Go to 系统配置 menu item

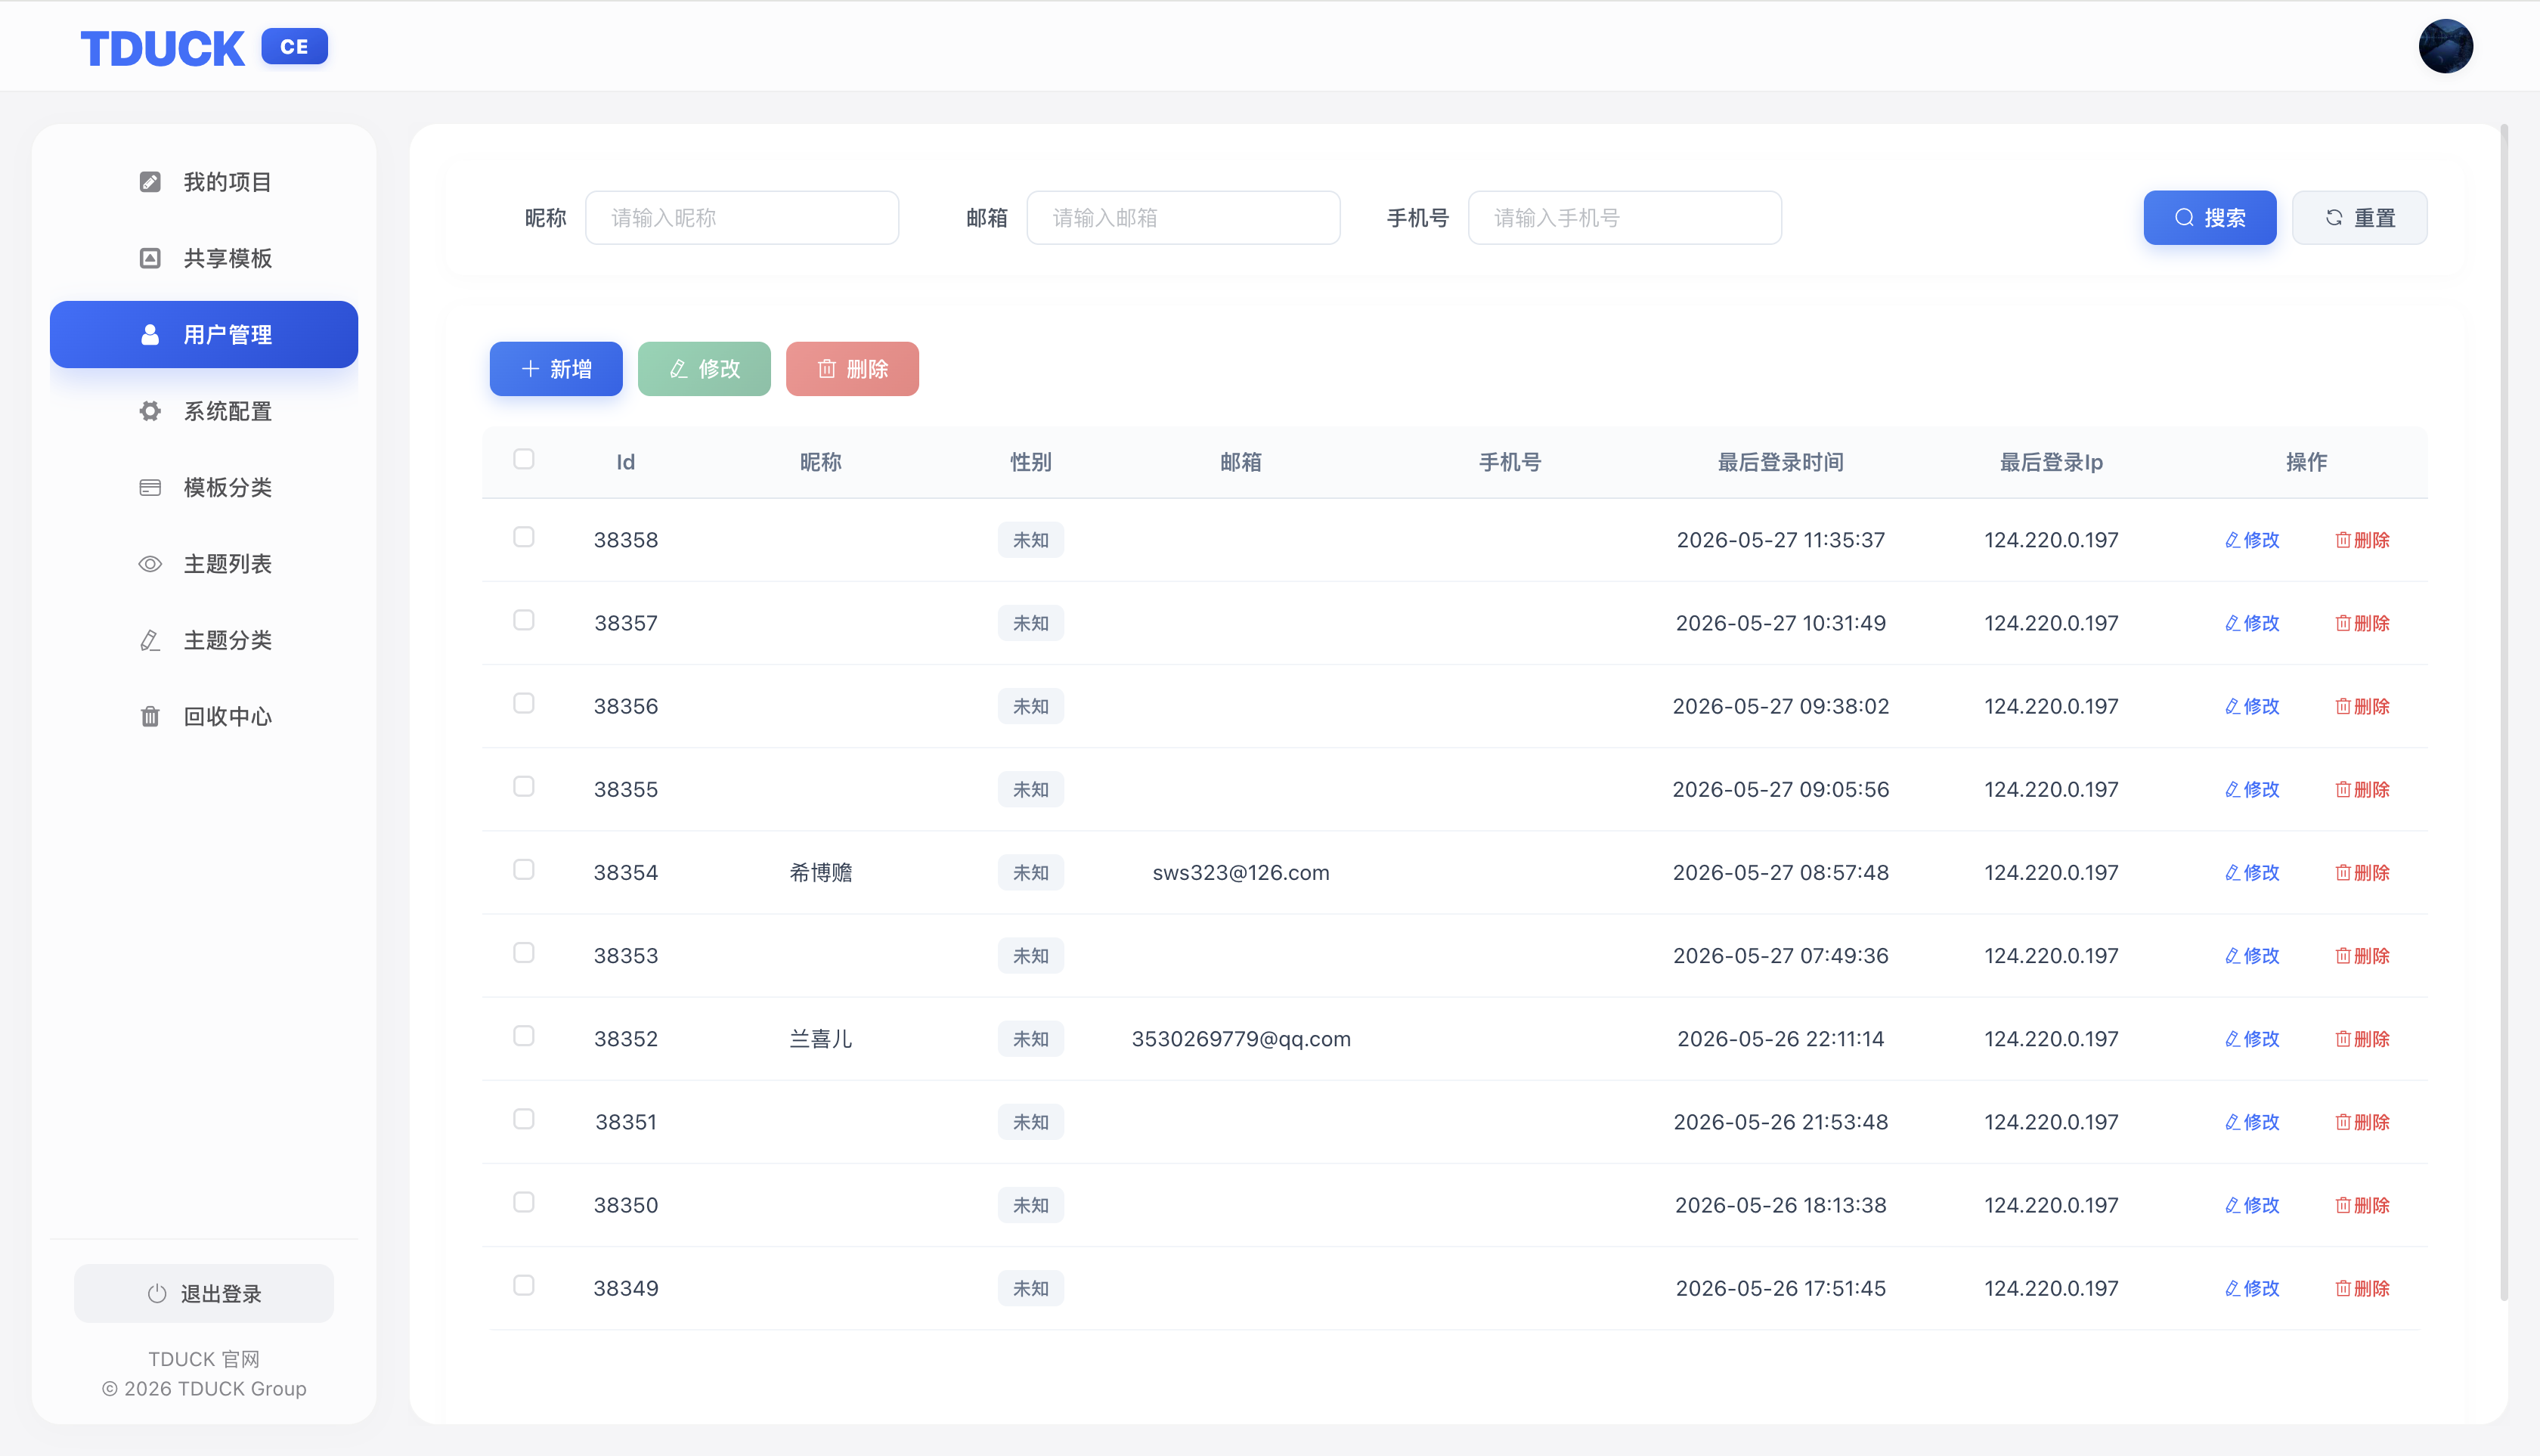point(204,411)
